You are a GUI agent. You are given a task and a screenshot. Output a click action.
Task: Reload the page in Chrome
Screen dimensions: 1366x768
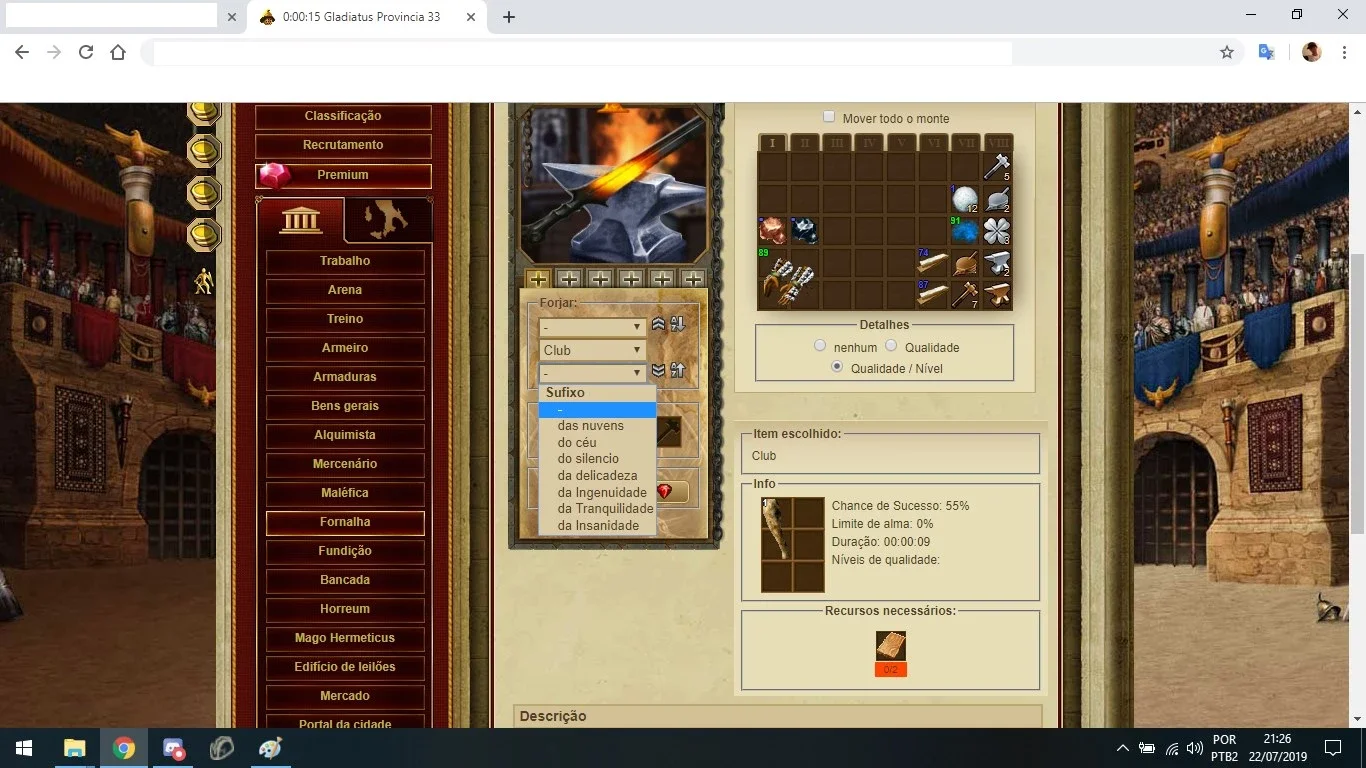(x=86, y=52)
